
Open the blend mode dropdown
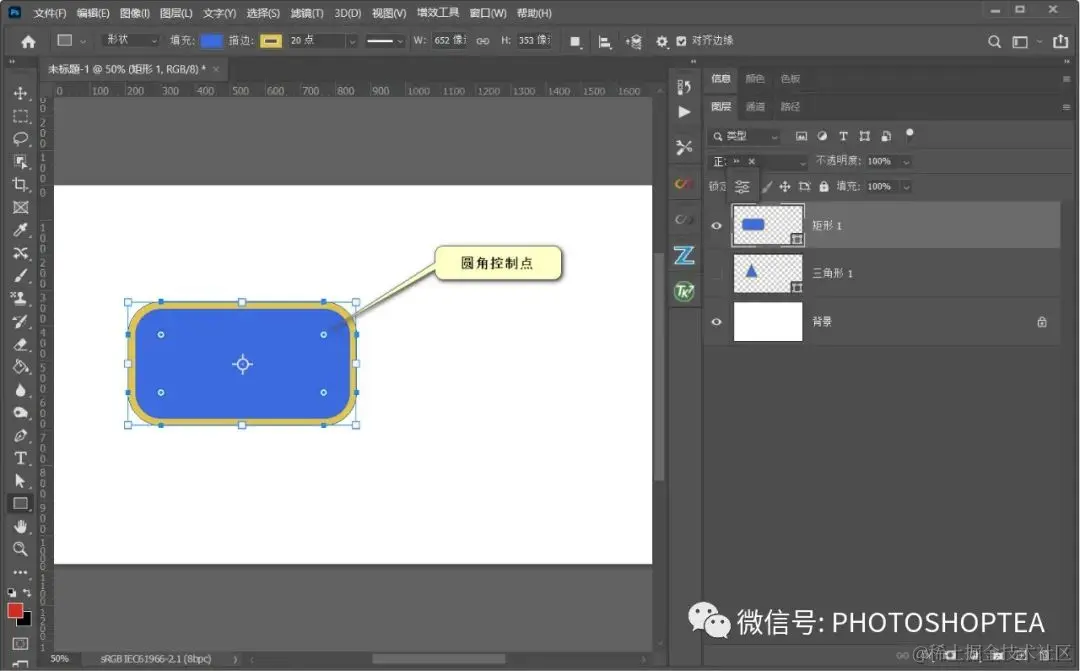tap(757, 162)
